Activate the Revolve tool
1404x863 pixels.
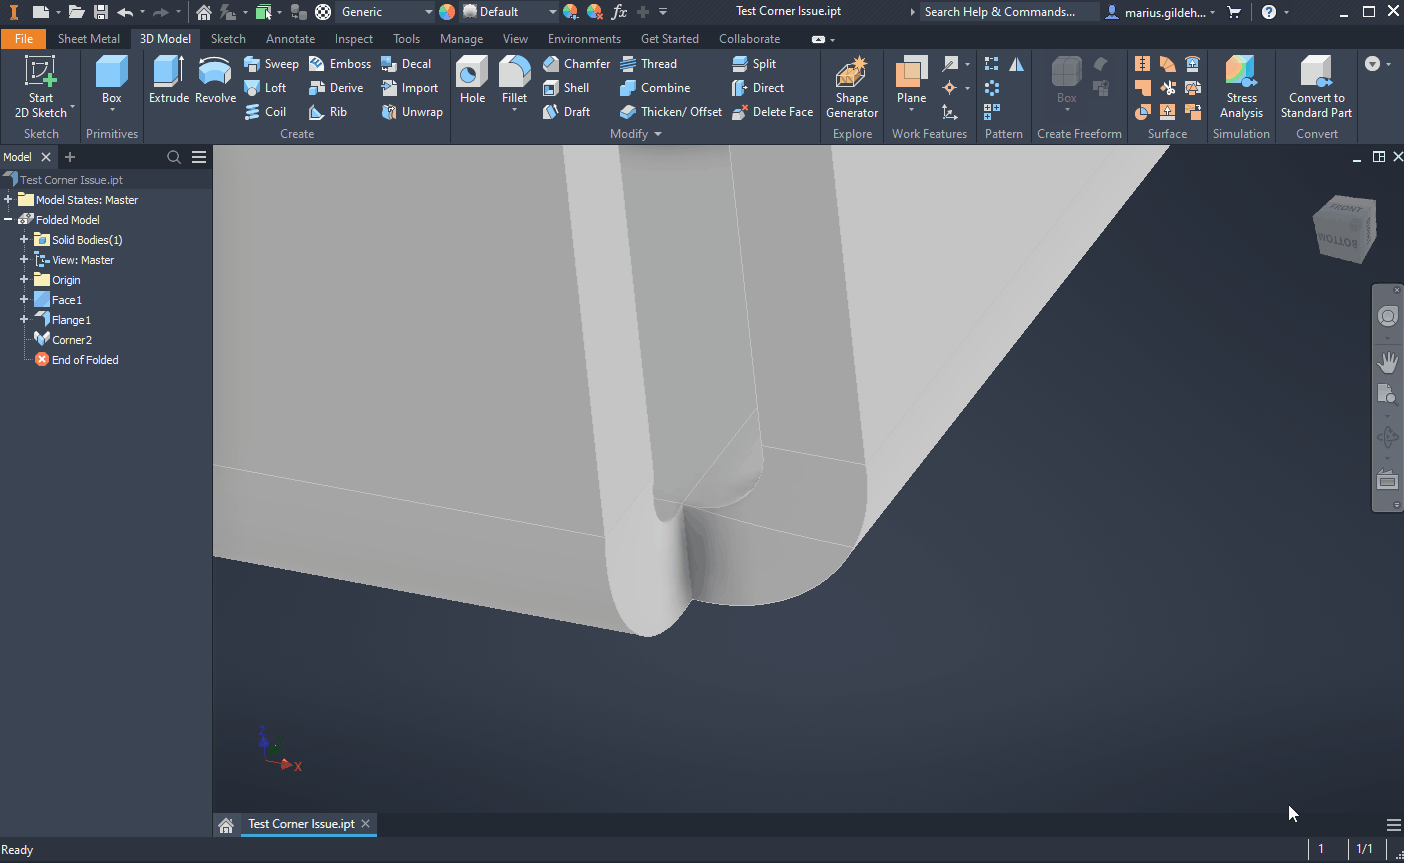[x=215, y=81]
